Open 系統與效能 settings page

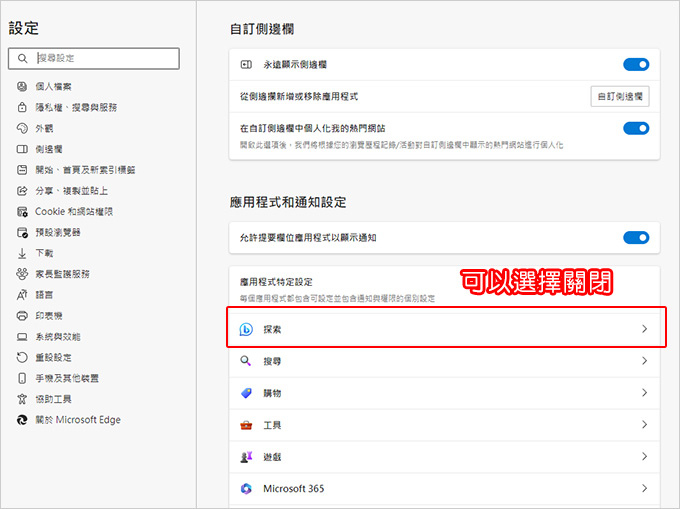pyautogui.click(x=58, y=336)
